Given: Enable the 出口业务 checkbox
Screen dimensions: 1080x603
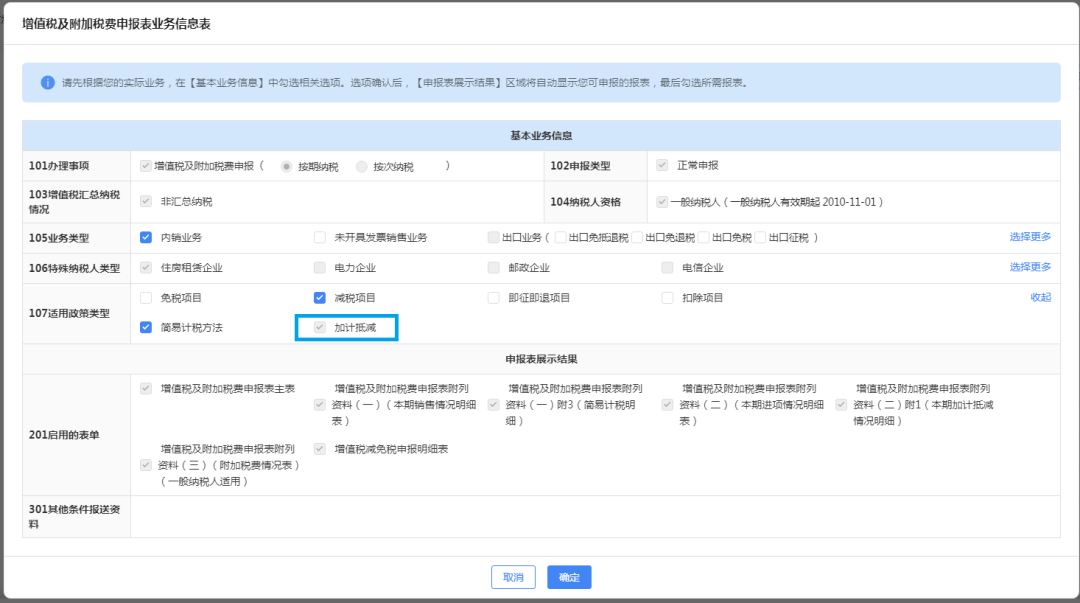Looking at the screenshot, I should tap(493, 237).
